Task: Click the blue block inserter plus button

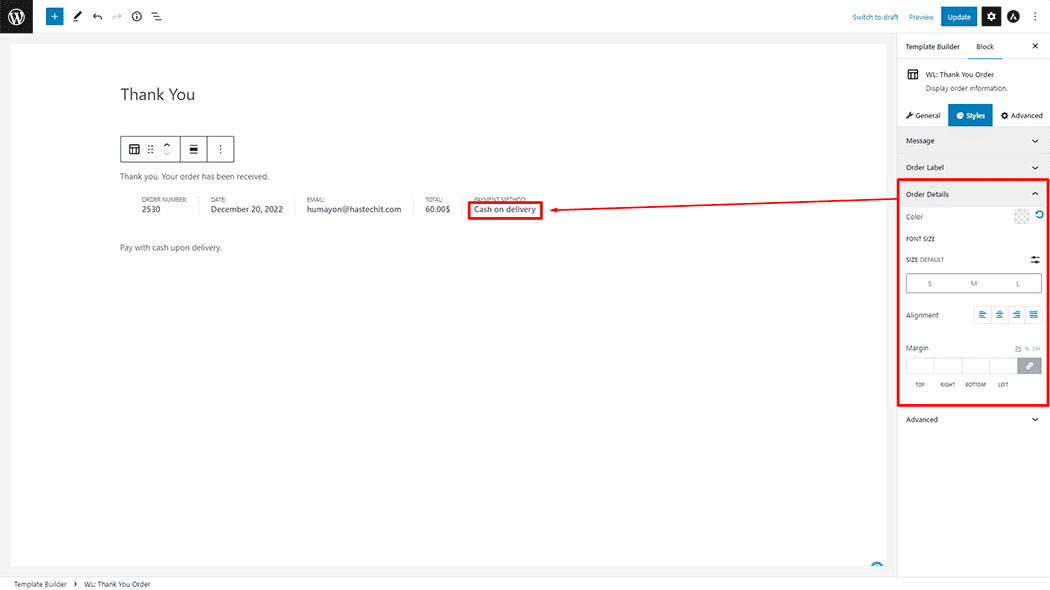Action: [54, 17]
